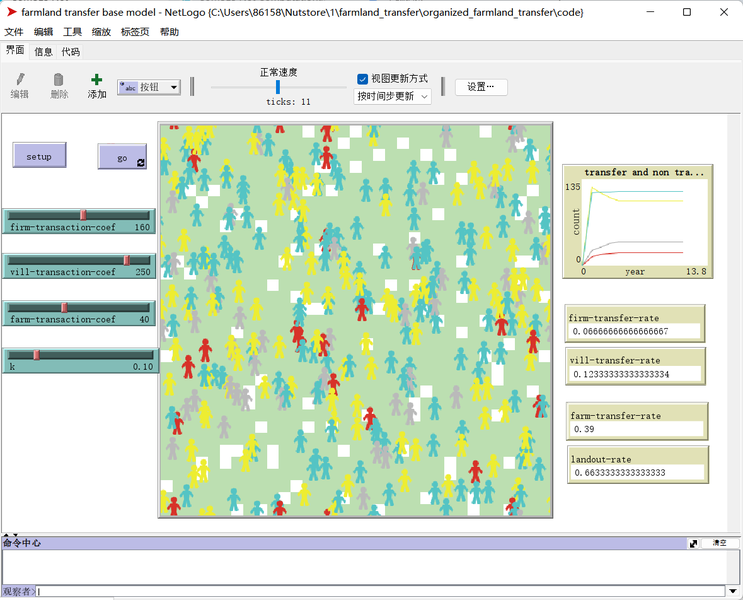
Task: Click the Delete (删除) trash icon
Action: click(59, 80)
